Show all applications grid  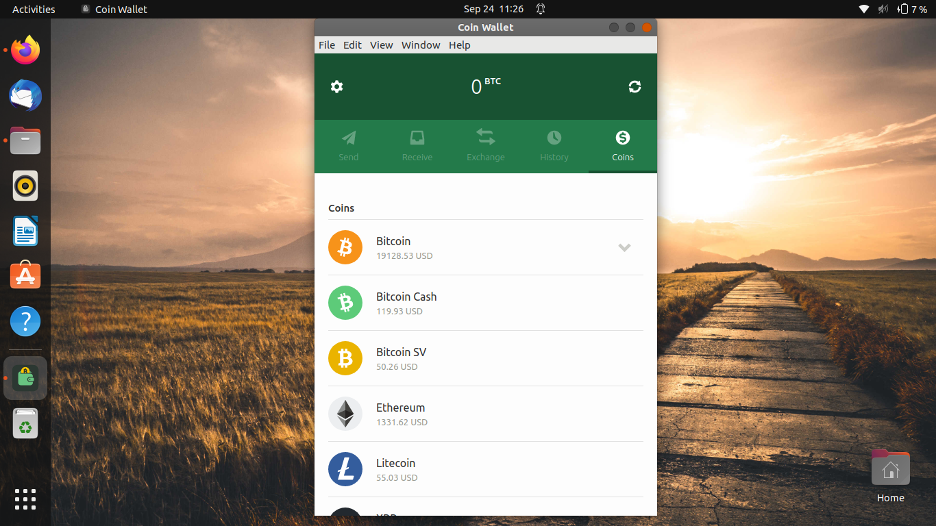point(25,499)
